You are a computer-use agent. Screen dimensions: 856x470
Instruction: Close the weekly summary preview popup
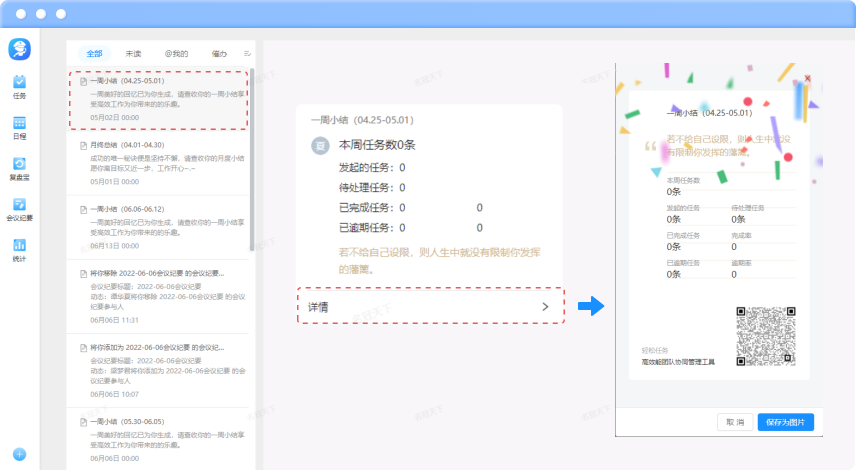click(x=807, y=78)
